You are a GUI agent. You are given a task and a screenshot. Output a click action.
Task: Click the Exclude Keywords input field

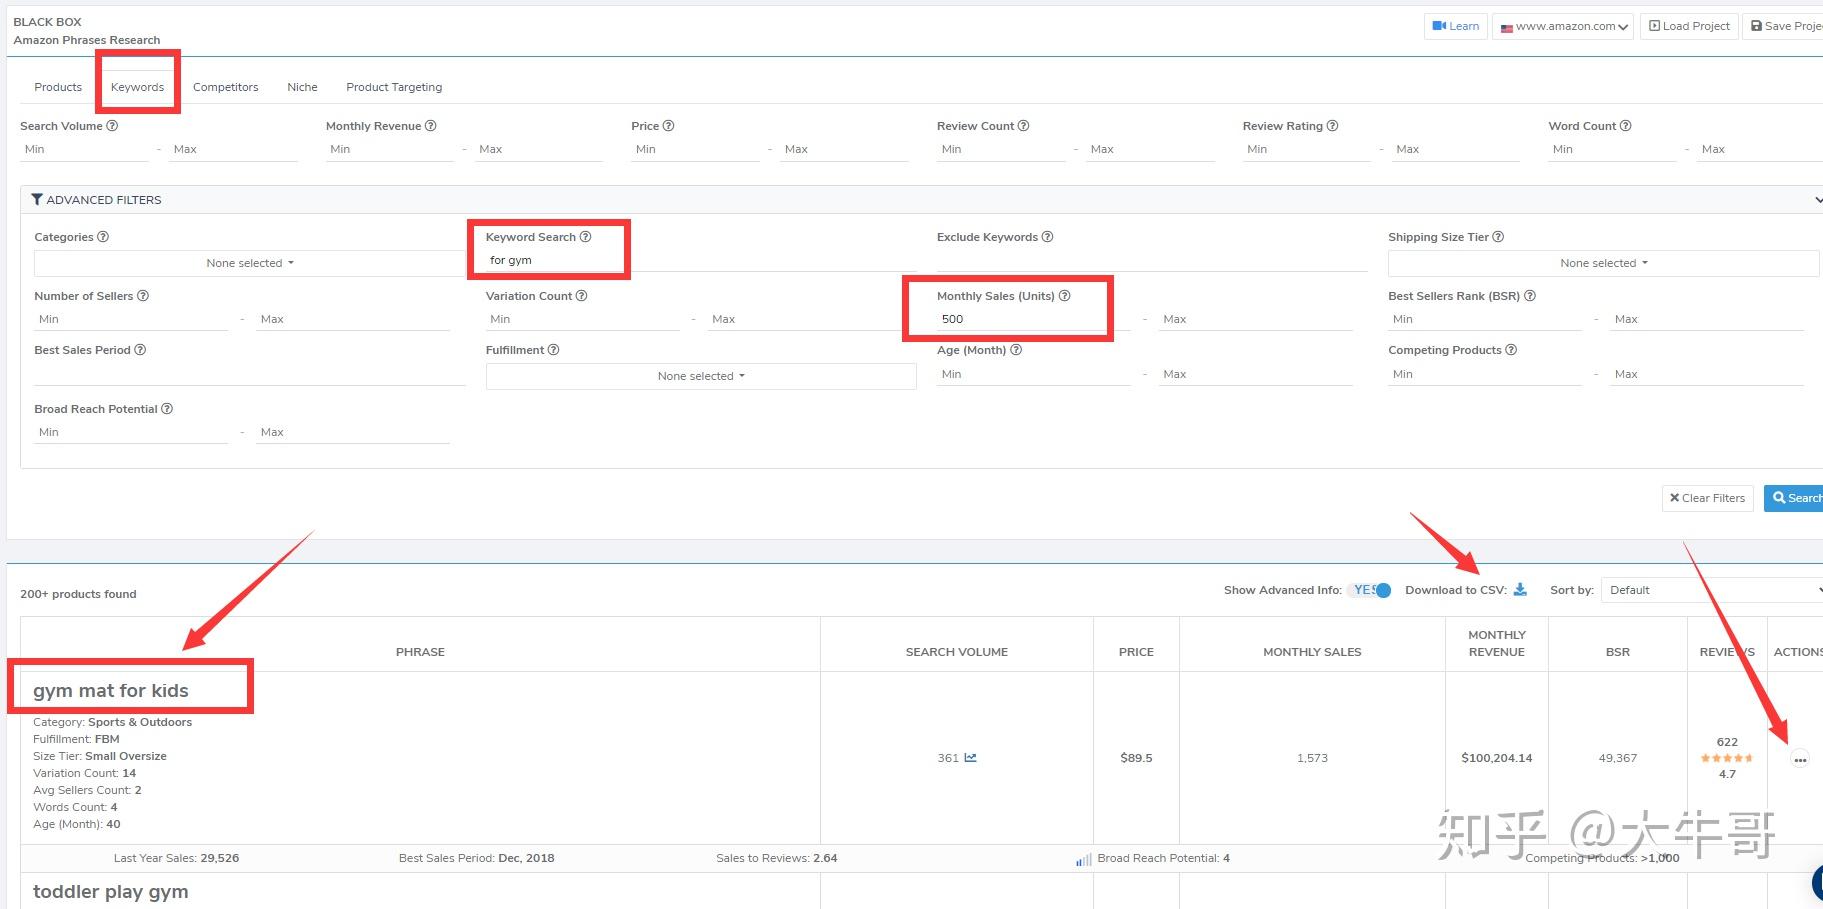[1152, 260]
